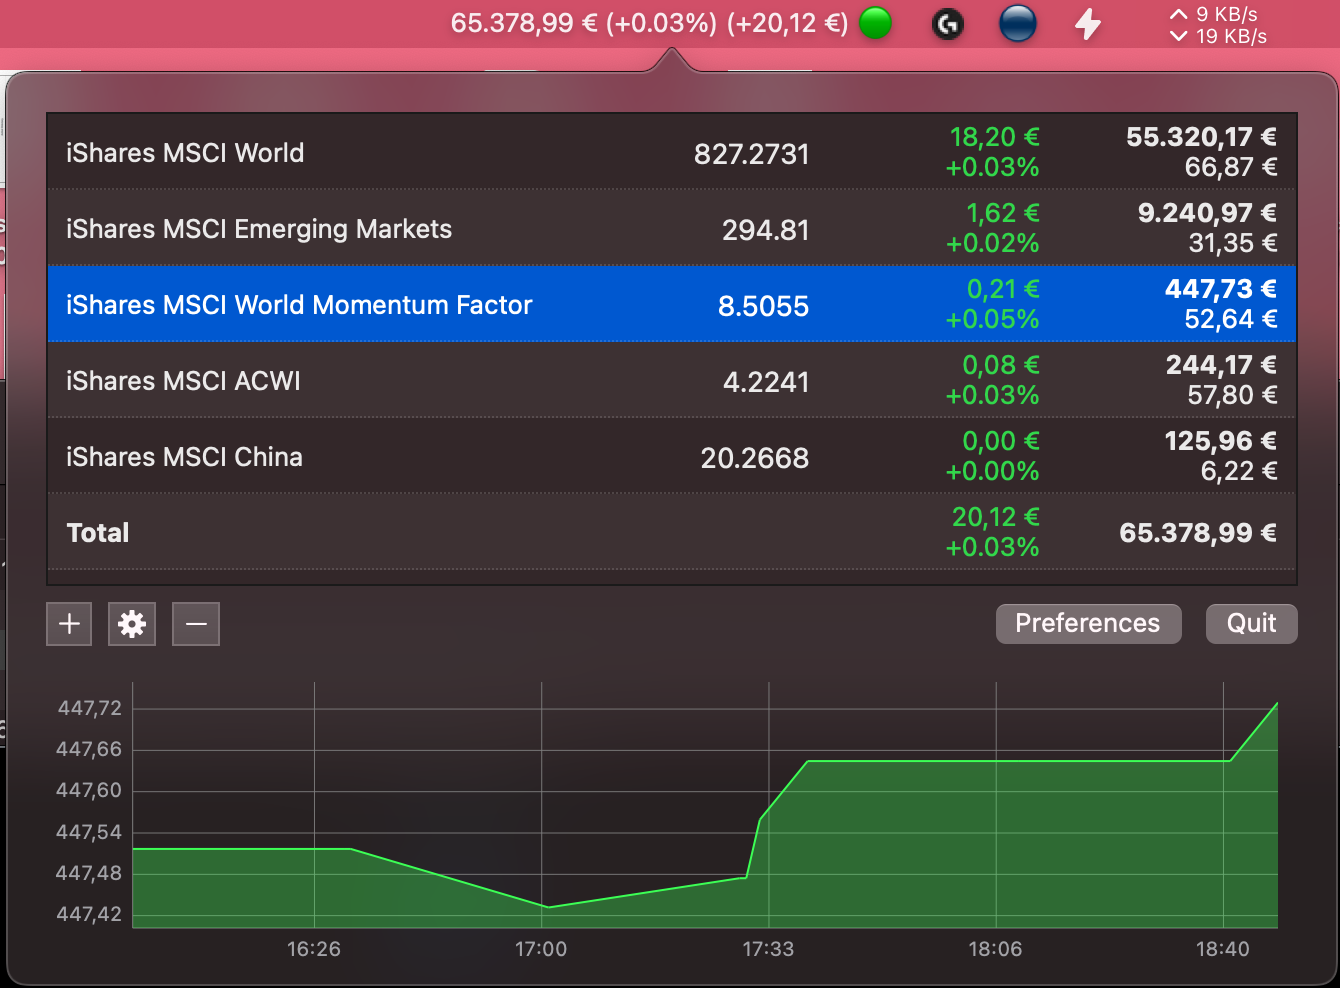Click the quantity value 20.2668
Viewport: 1340px width, 988px height.
754,458
